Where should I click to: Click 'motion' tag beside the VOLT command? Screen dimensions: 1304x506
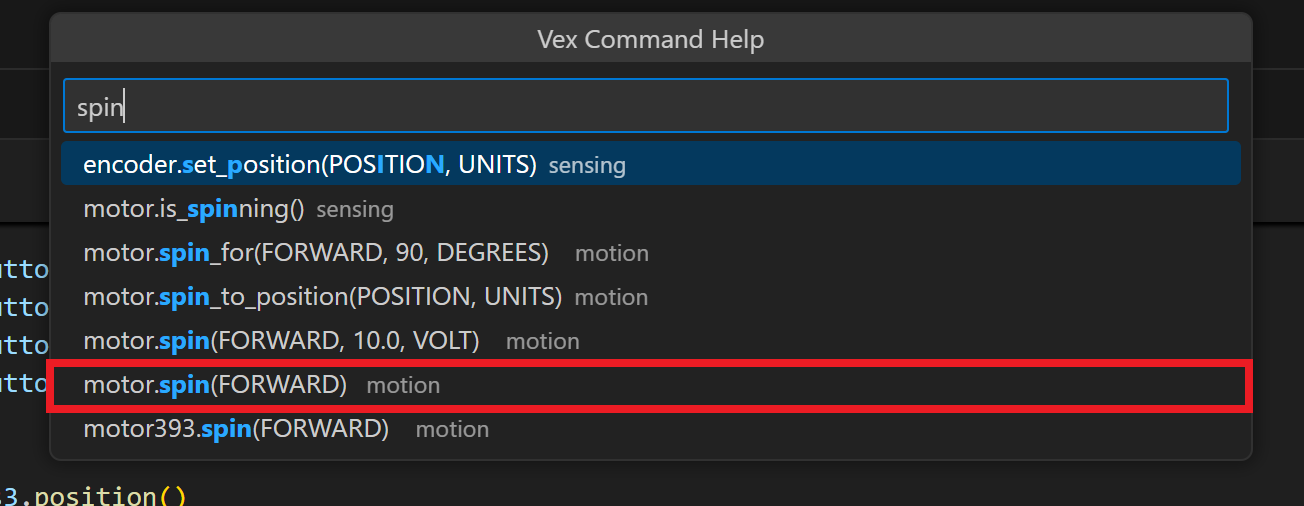(x=543, y=342)
